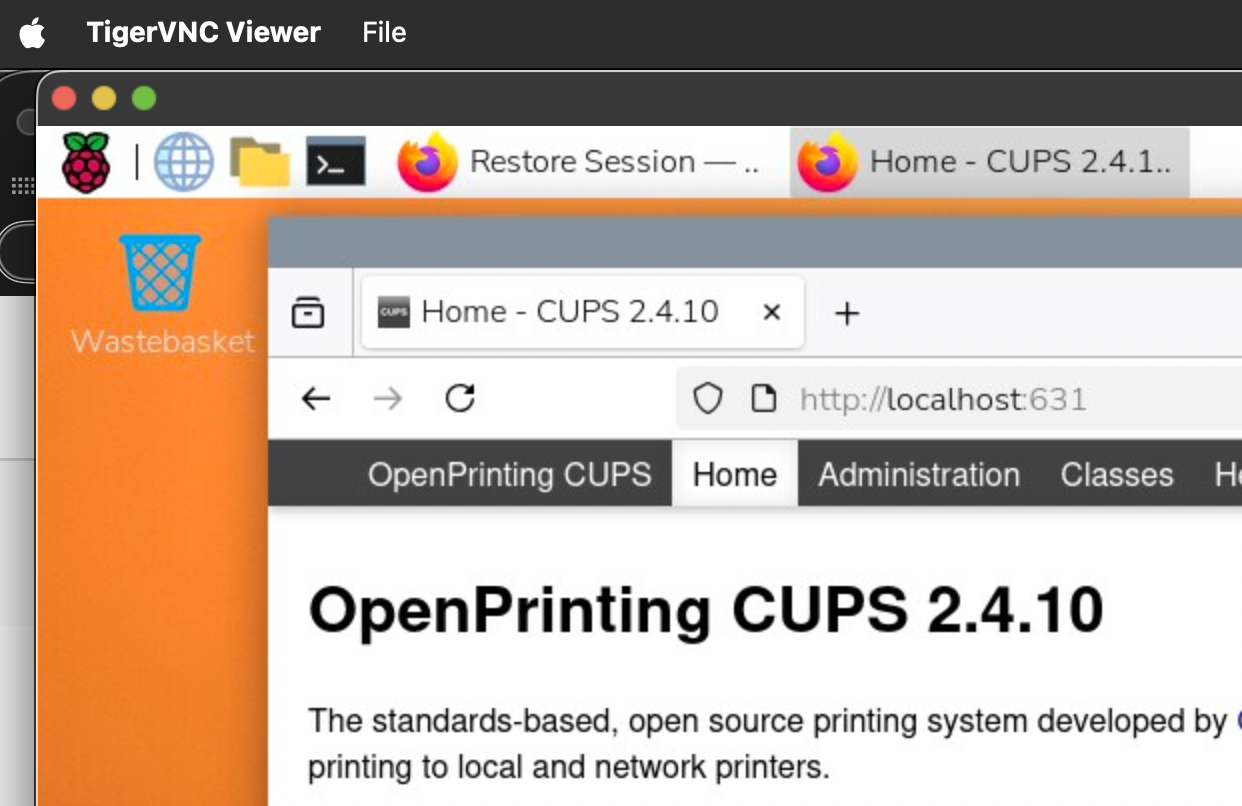Open the File Manager folder icon
The image size is (1242, 806).
[x=260, y=162]
